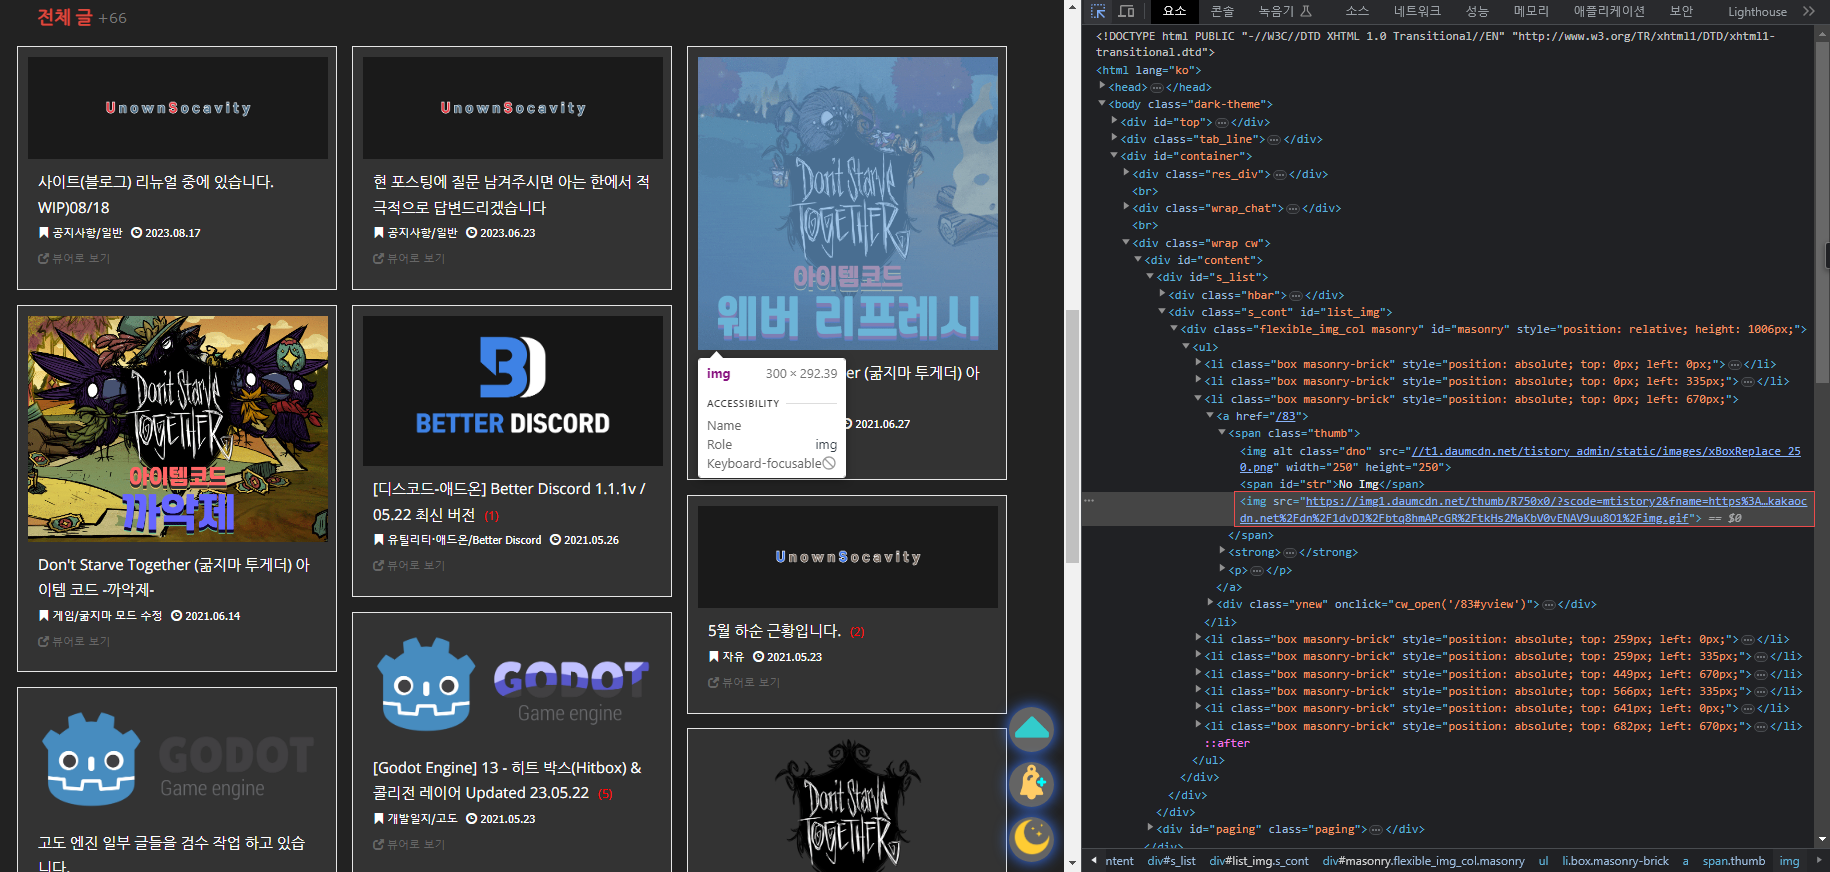The image size is (1830, 872).
Task: Open the Lighthouse tab
Action: click(x=1757, y=11)
